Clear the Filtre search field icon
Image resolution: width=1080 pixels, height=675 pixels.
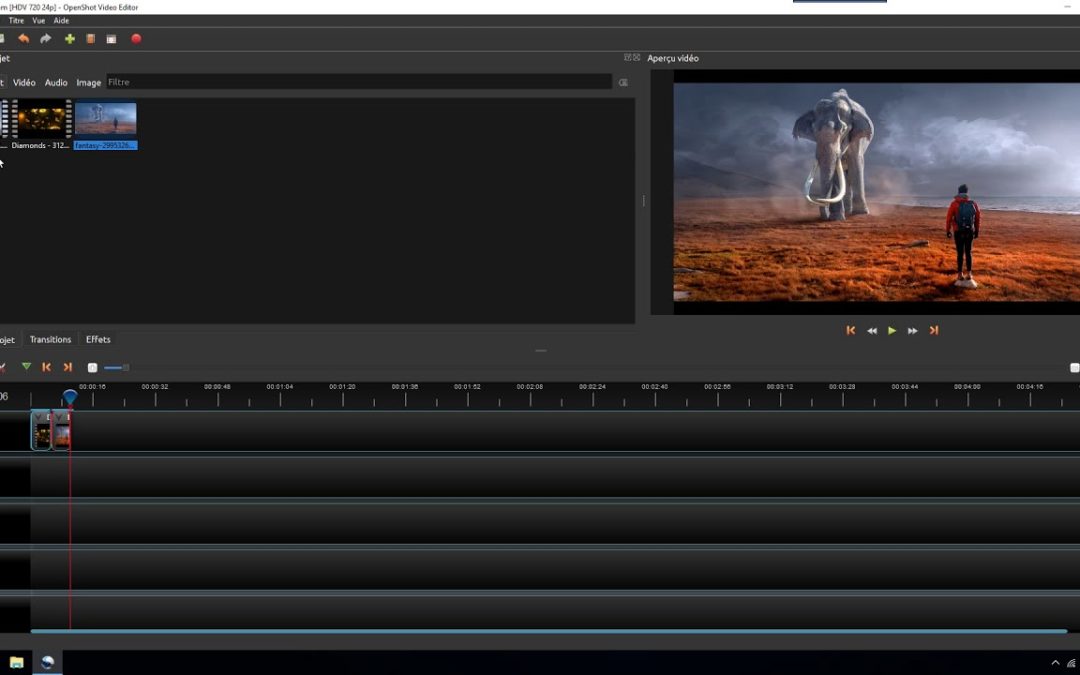(x=623, y=83)
